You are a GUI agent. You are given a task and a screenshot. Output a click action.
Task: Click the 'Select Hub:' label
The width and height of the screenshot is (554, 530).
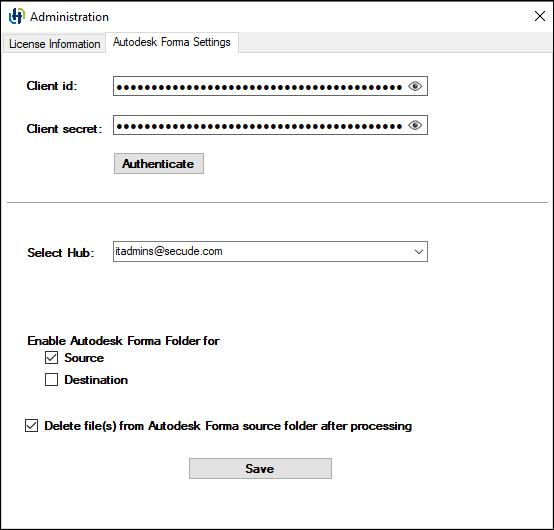pos(61,253)
